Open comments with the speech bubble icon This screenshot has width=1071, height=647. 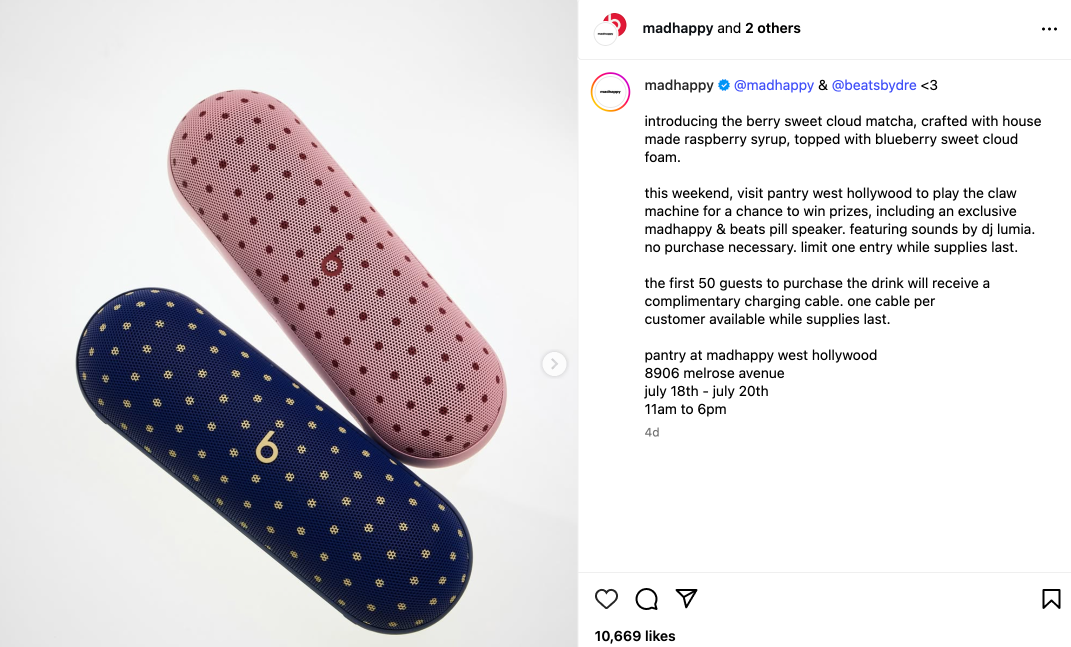(x=646, y=599)
